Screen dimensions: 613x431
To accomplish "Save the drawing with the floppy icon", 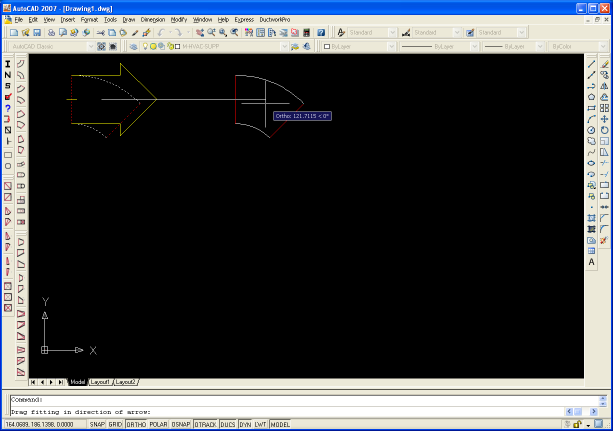I will point(37,32).
